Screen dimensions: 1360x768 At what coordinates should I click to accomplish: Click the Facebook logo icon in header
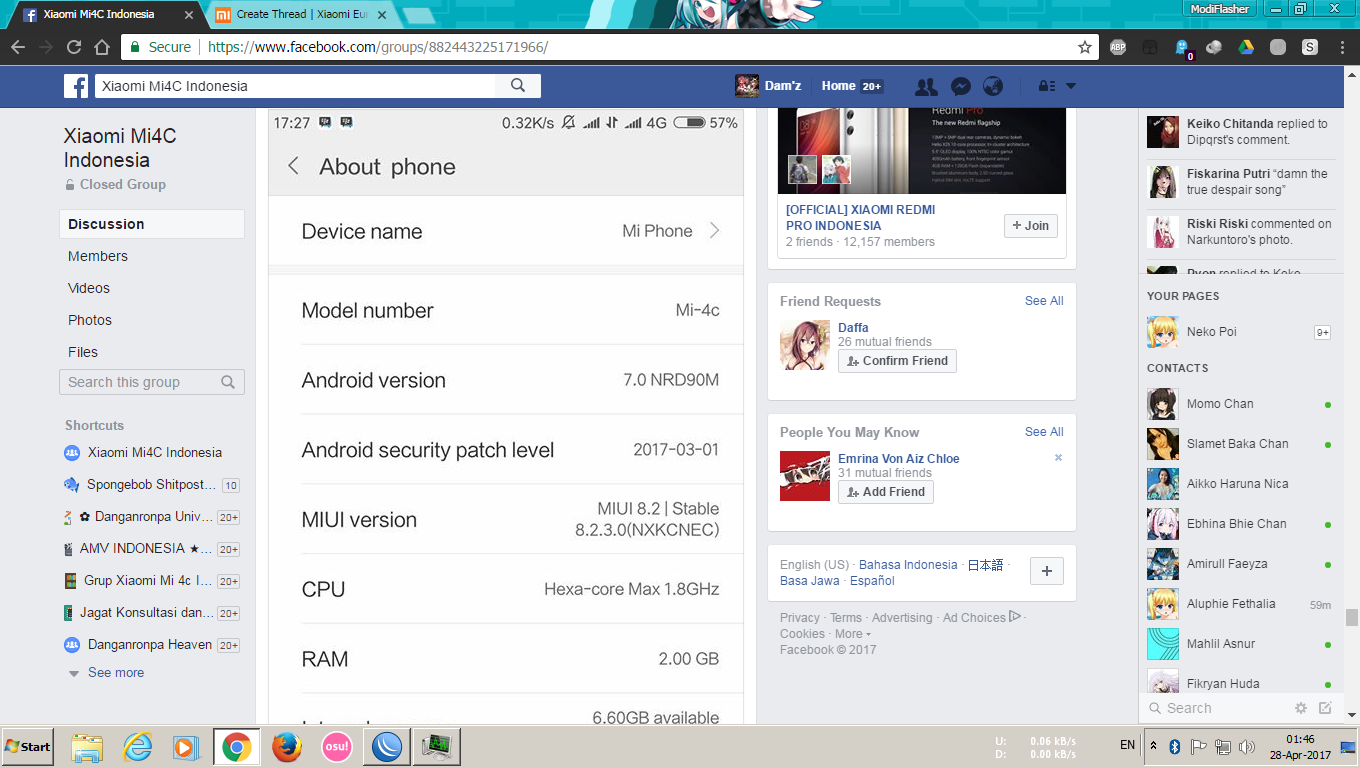(x=76, y=86)
